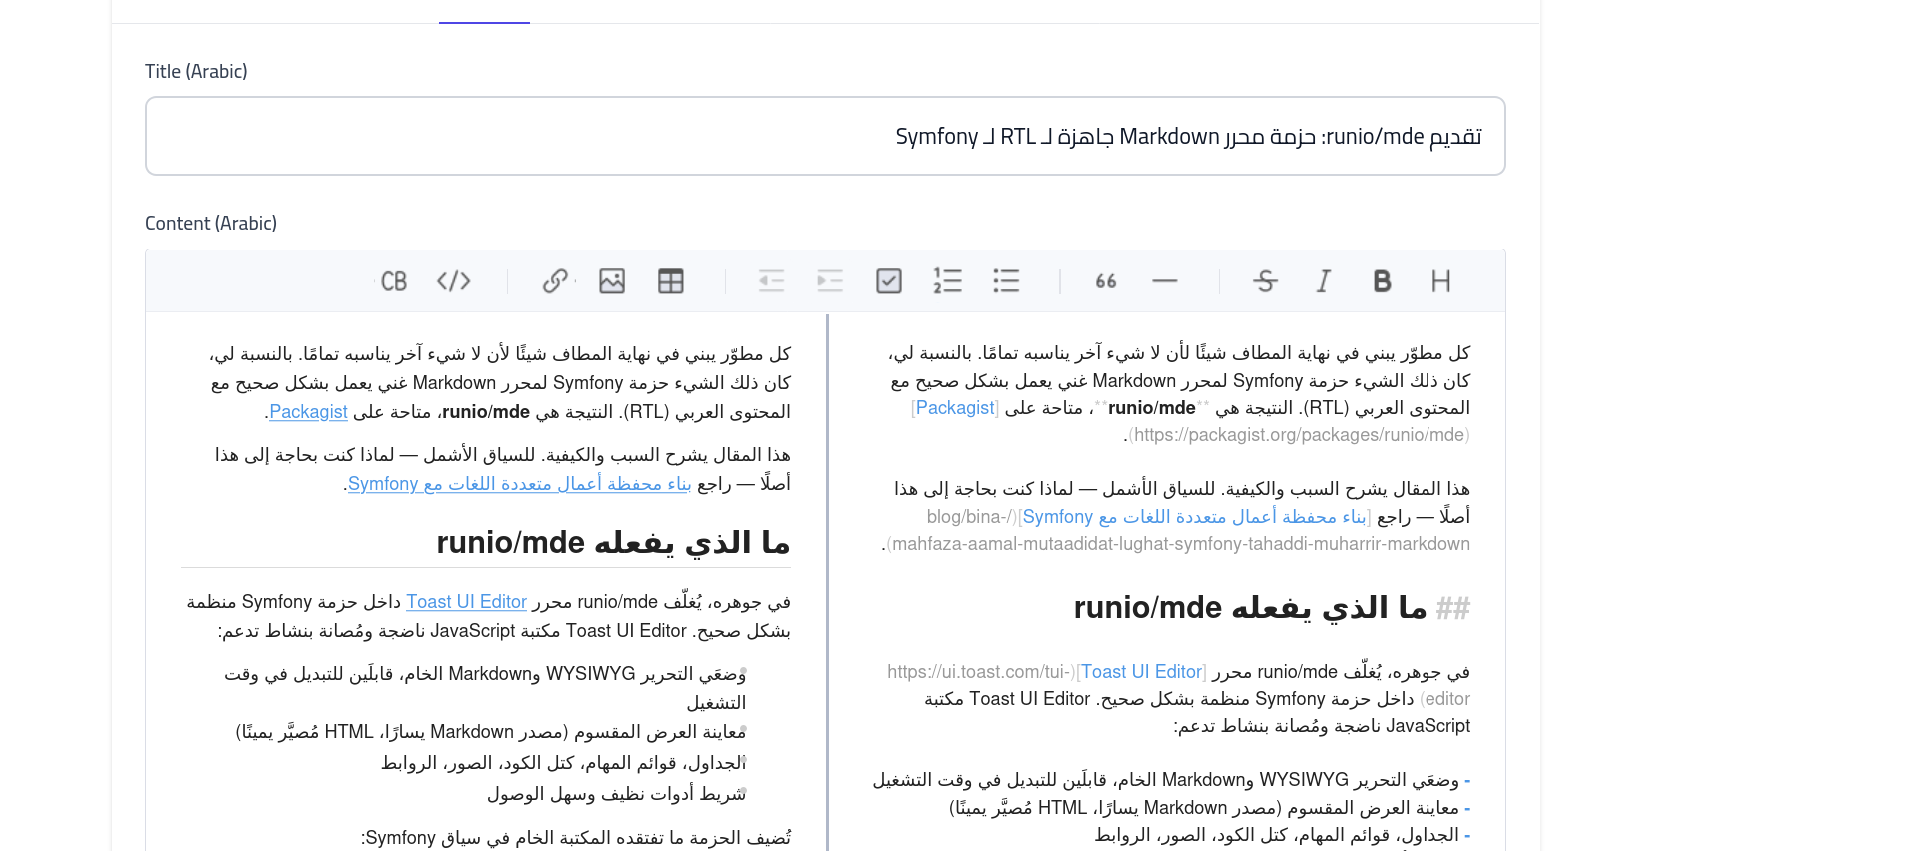This screenshot has width=1920, height=851.
Task: Click into the Title (Arabic) input field
Action: click(825, 136)
